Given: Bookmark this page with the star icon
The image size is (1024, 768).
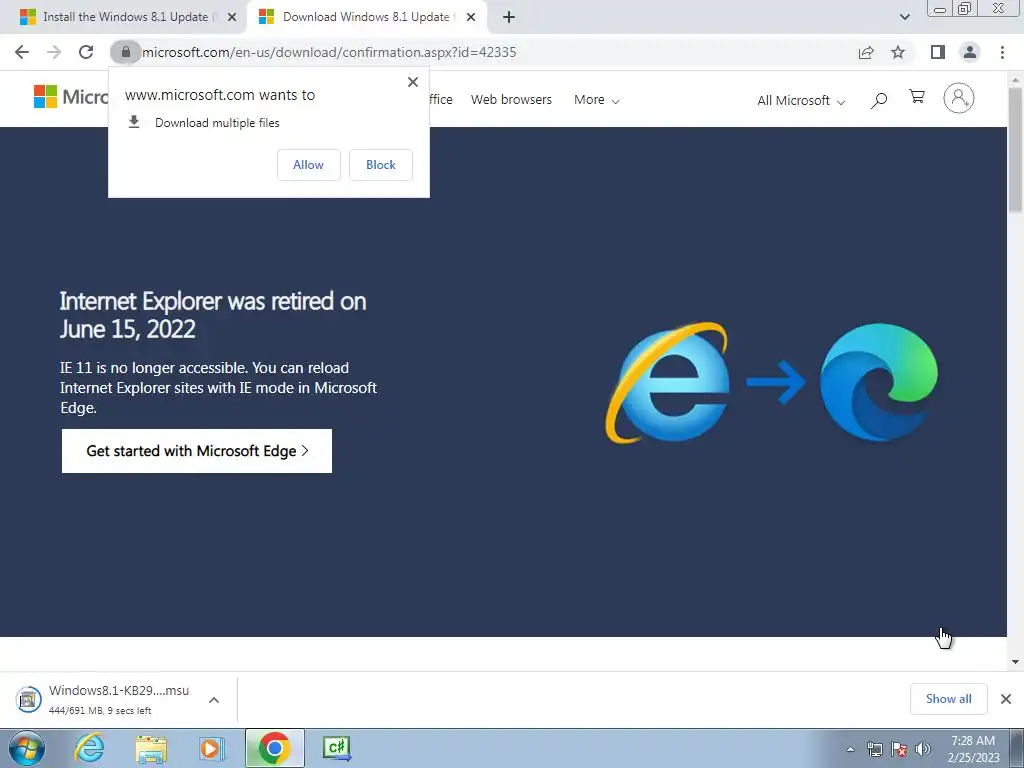Looking at the screenshot, I should pyautogui.click(x=898, y=52).
